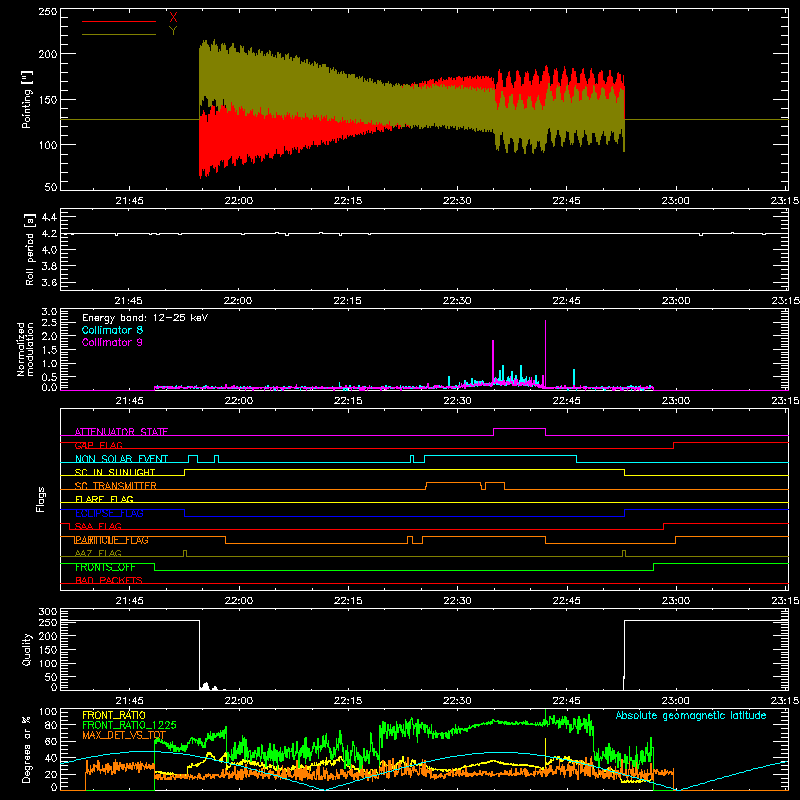800x800 pixels.
Task: Click the '250' tick on the Quality axis
Action: 47,623
